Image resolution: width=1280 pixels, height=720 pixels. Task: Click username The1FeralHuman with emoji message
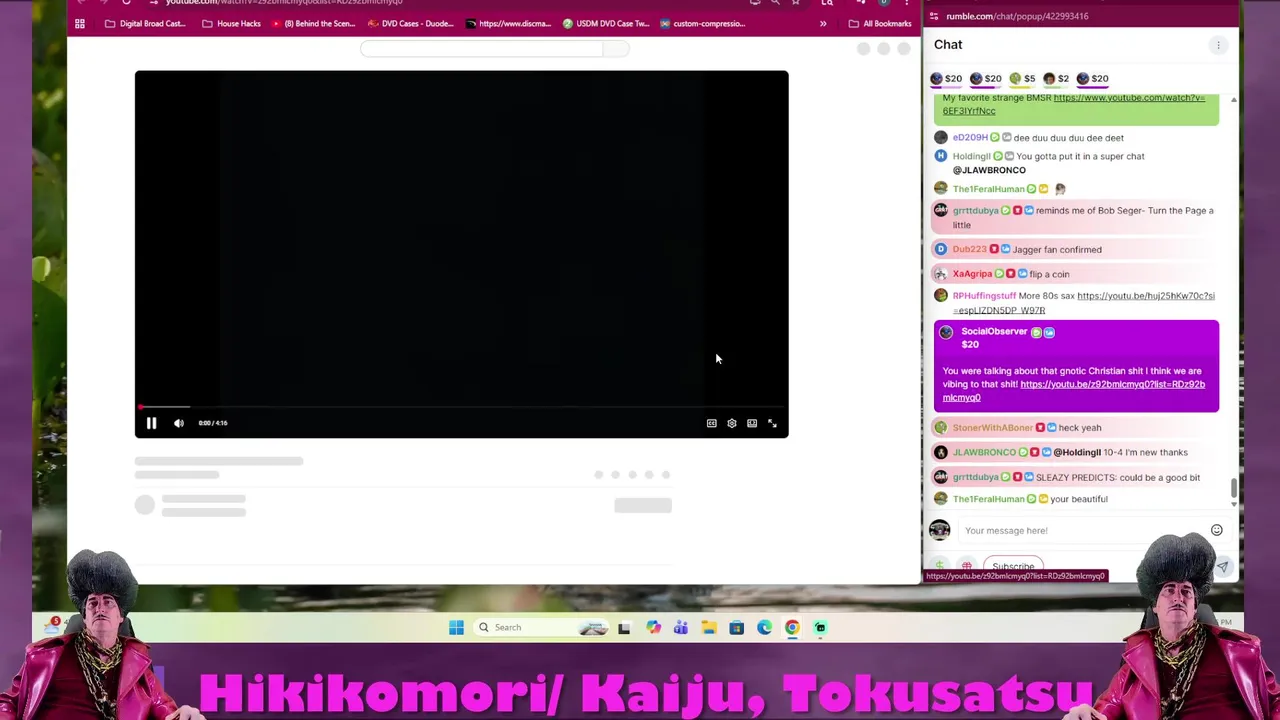pos(989,189)
